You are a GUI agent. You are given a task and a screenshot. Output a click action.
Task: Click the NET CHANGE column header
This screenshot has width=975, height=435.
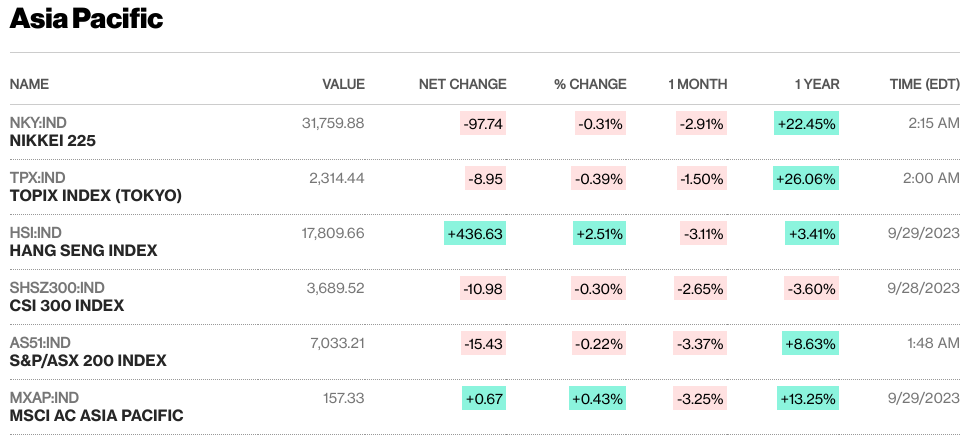462,84
